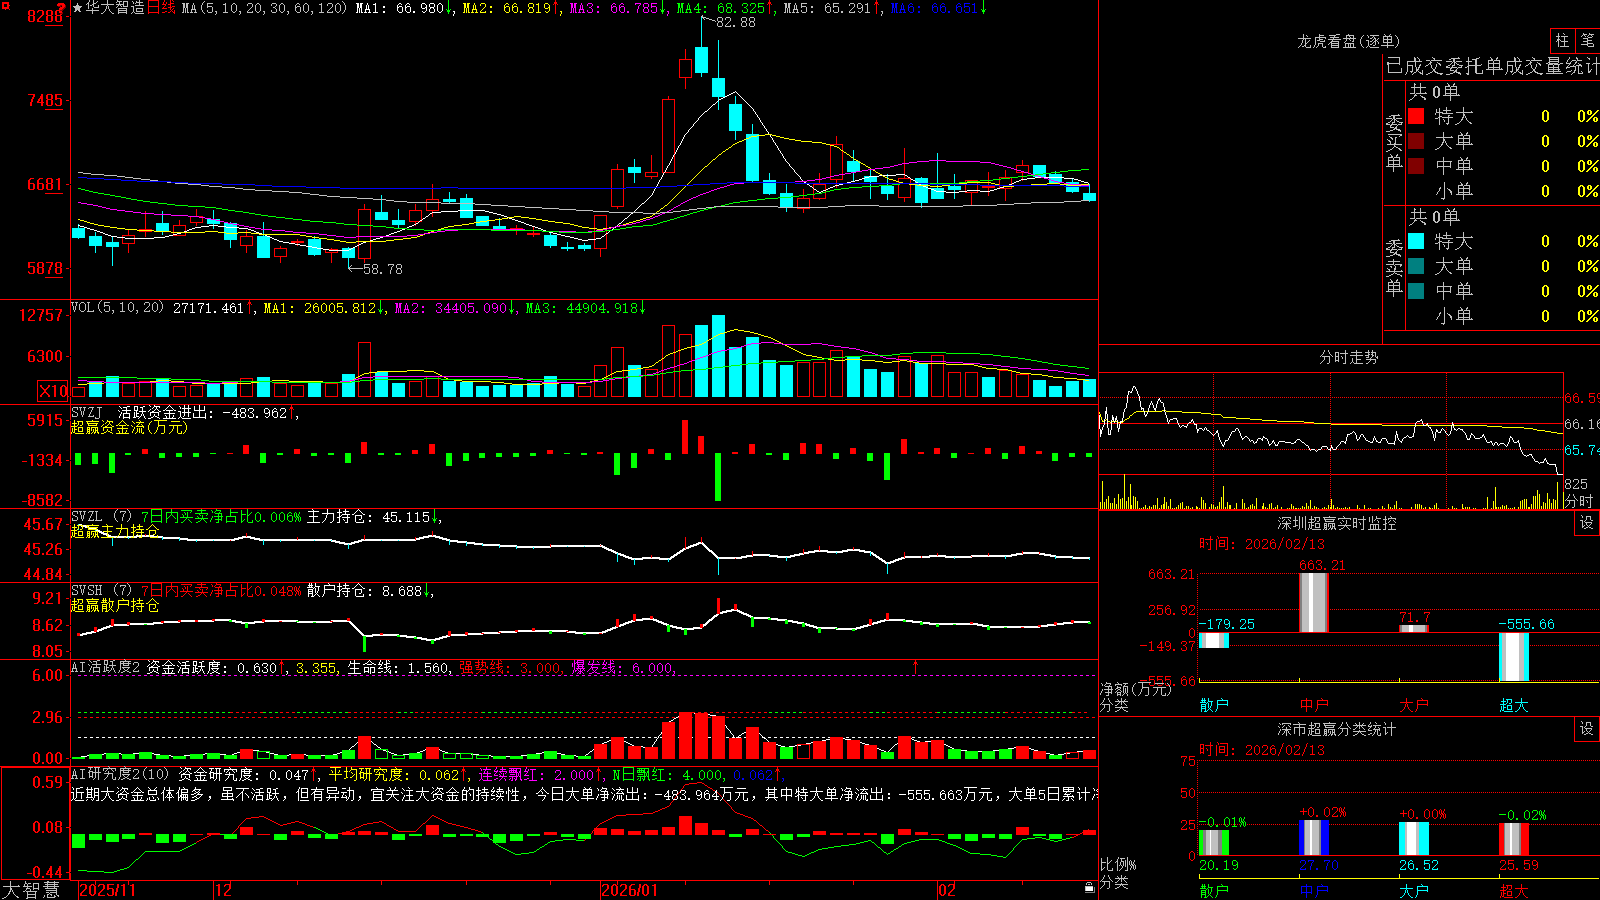The height and width of the screenshot is (900, 1600).
Task: Open settings 设 for 深圳超赢实时监控
Action: click(1587, 523)
